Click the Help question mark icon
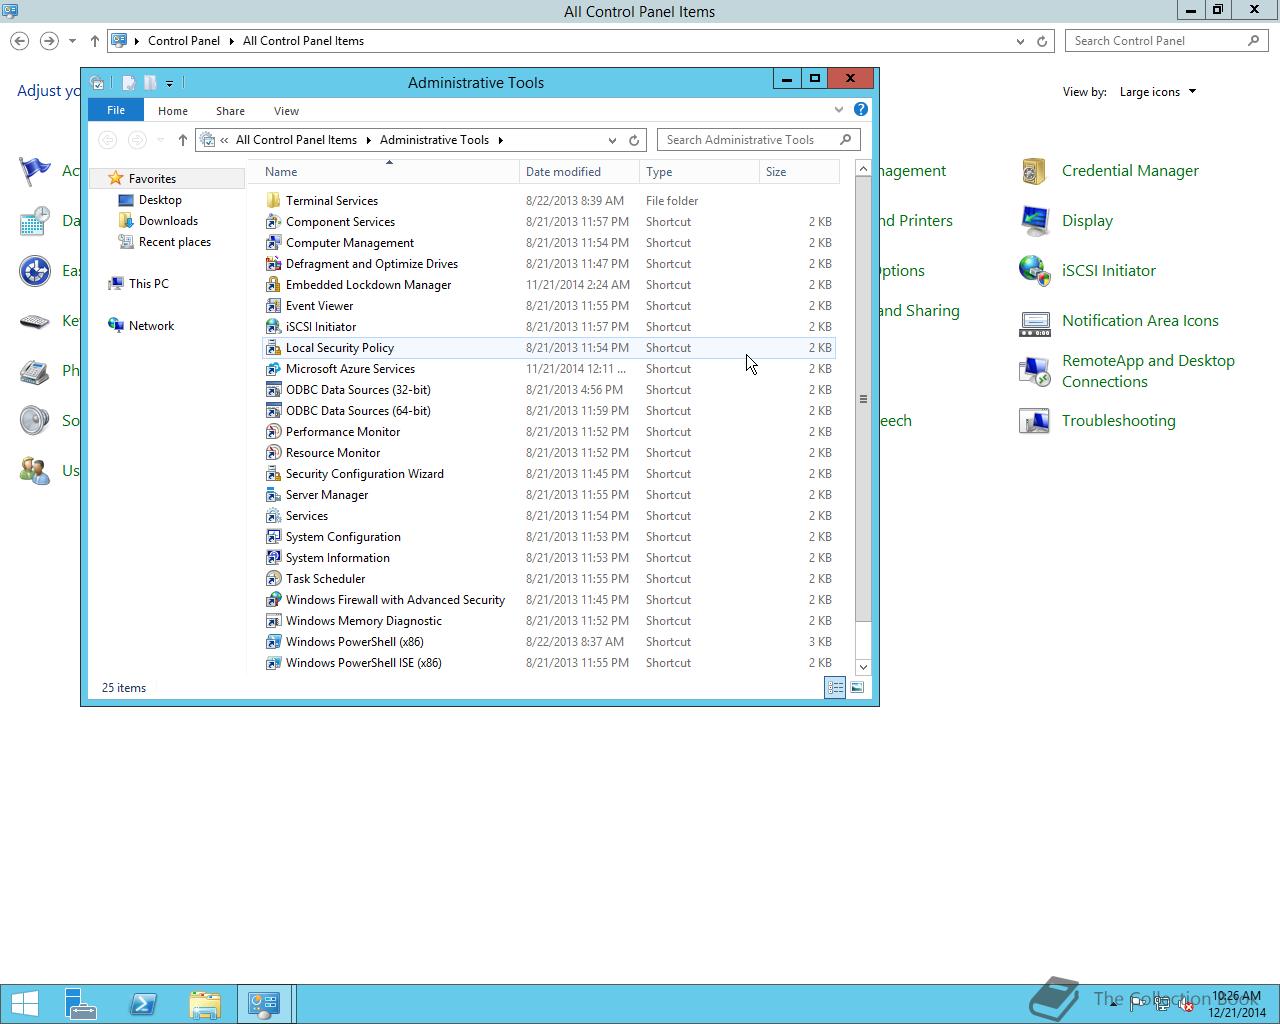 [860, 109]
